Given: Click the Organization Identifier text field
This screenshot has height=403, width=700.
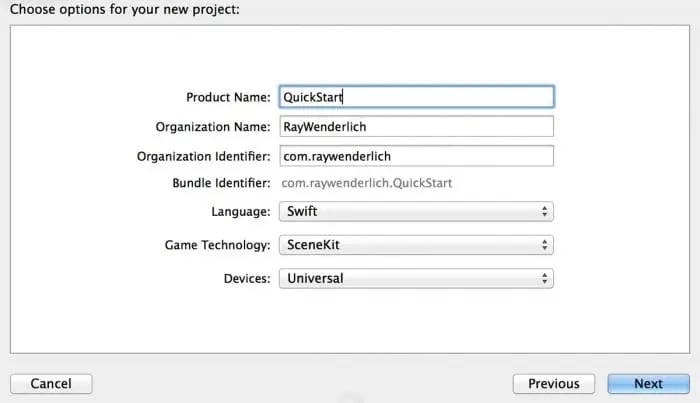Looking at the screenshot, I should pos(416,156).
